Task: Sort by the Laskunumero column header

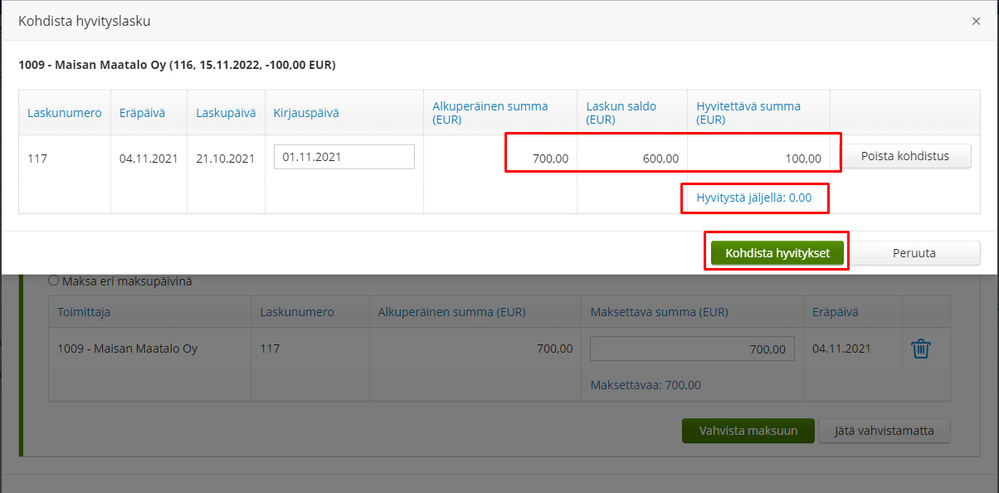Action: click(x=64, y=113)
